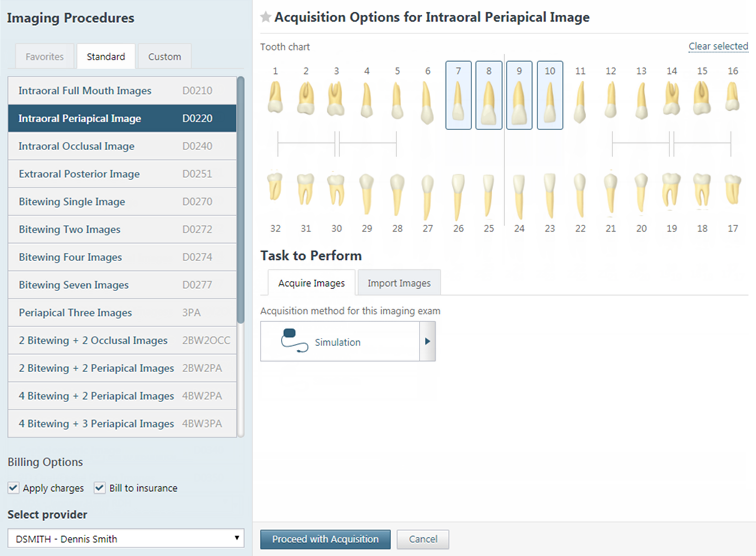756x556 pixels.
Task: Uncheck the Apply charges checkbox
Action: click(x=13, y=488)
